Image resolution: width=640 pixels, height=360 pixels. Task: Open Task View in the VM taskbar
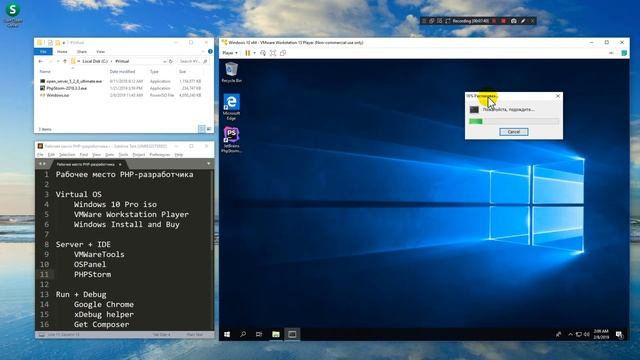point(259,334)
